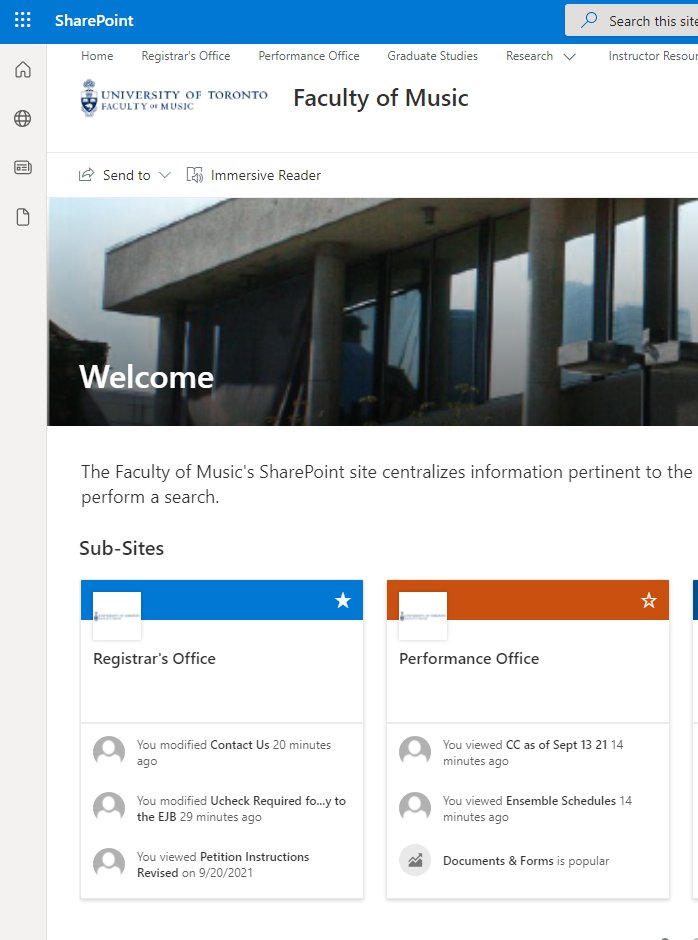The image size is (698, 940).
Task: Click Performance Office card site logo thumbnail
Action: pos(423,616)
